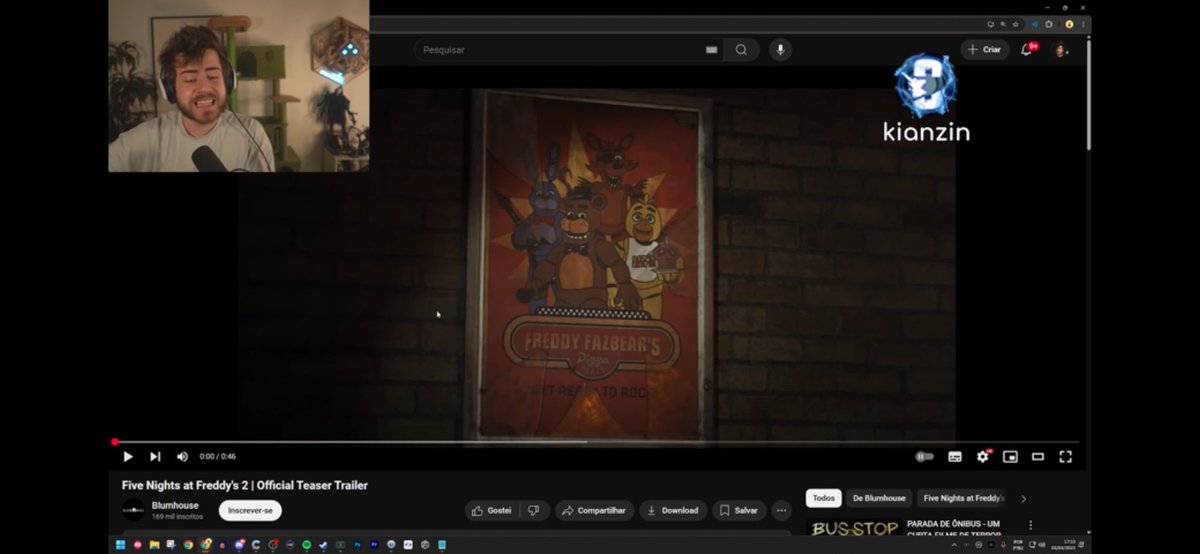Open Chrome three-dot menu
Screen dimensions: 1200x554
(x=1083, y=24)
